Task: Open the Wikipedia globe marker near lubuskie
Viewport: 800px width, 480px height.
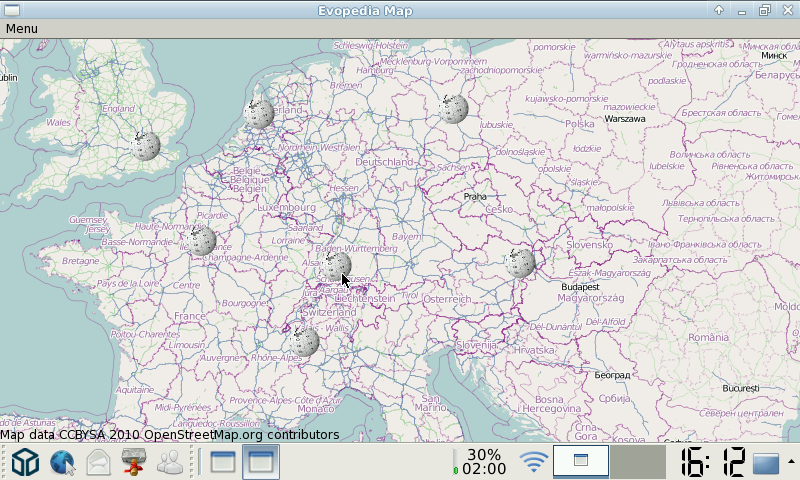Action: [454, 109]
